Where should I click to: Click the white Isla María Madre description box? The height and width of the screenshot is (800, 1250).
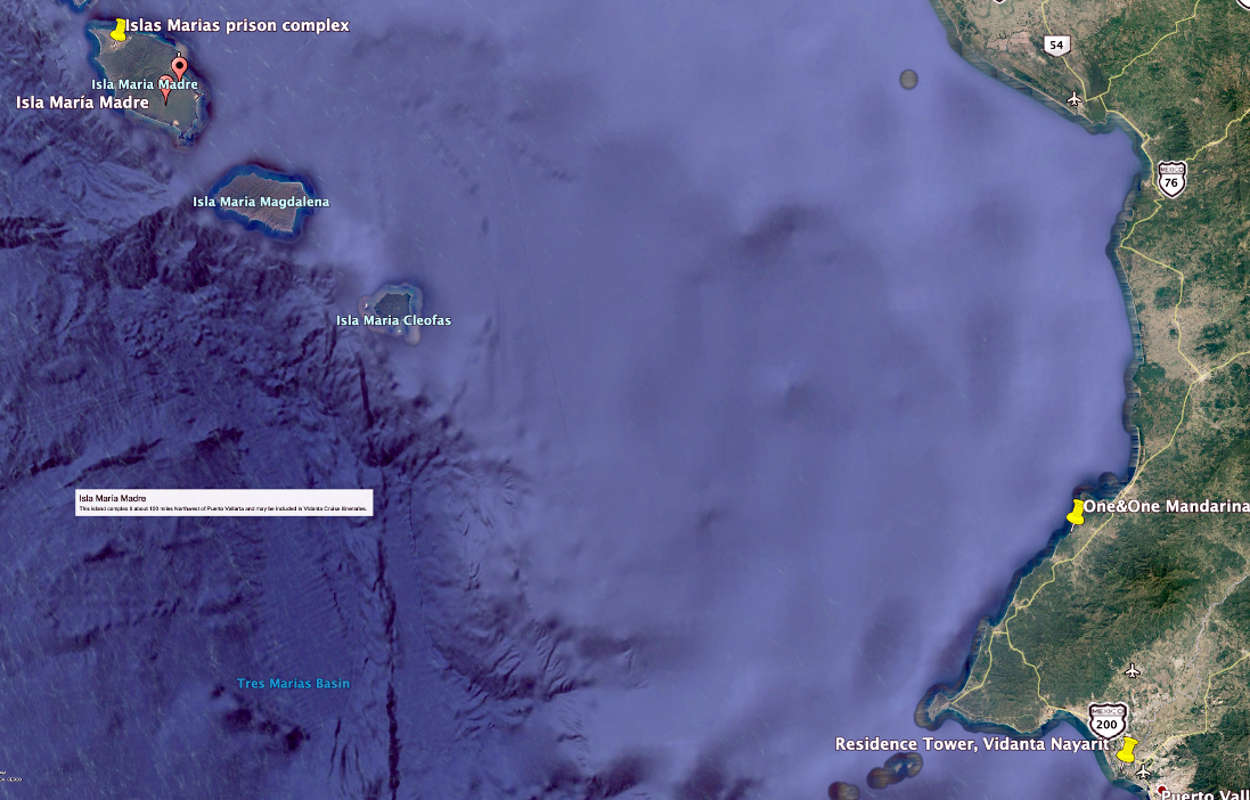click(x=224, y=503)
